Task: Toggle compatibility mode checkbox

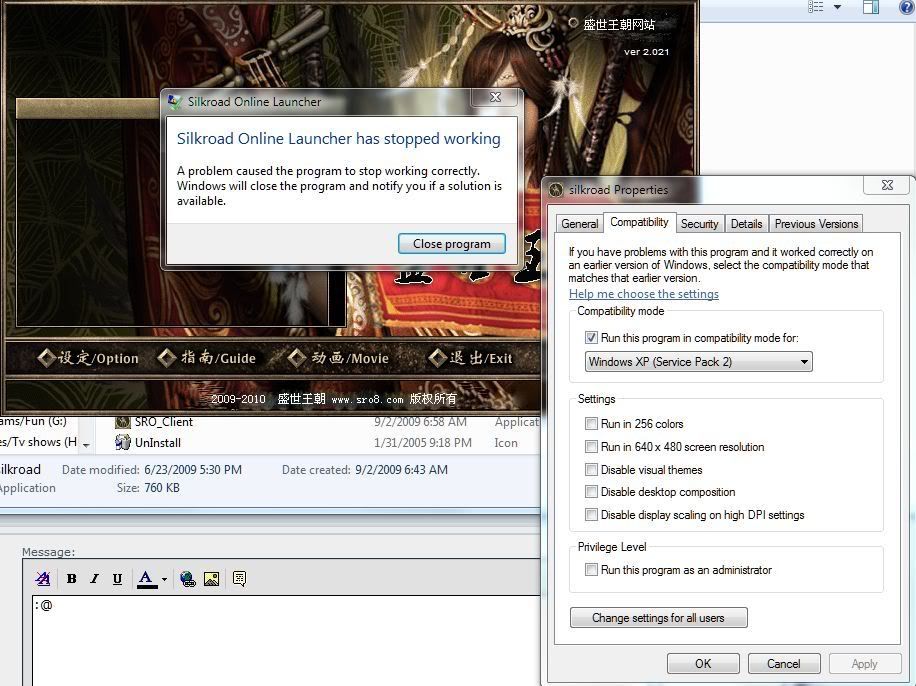Action: (591, 338)
